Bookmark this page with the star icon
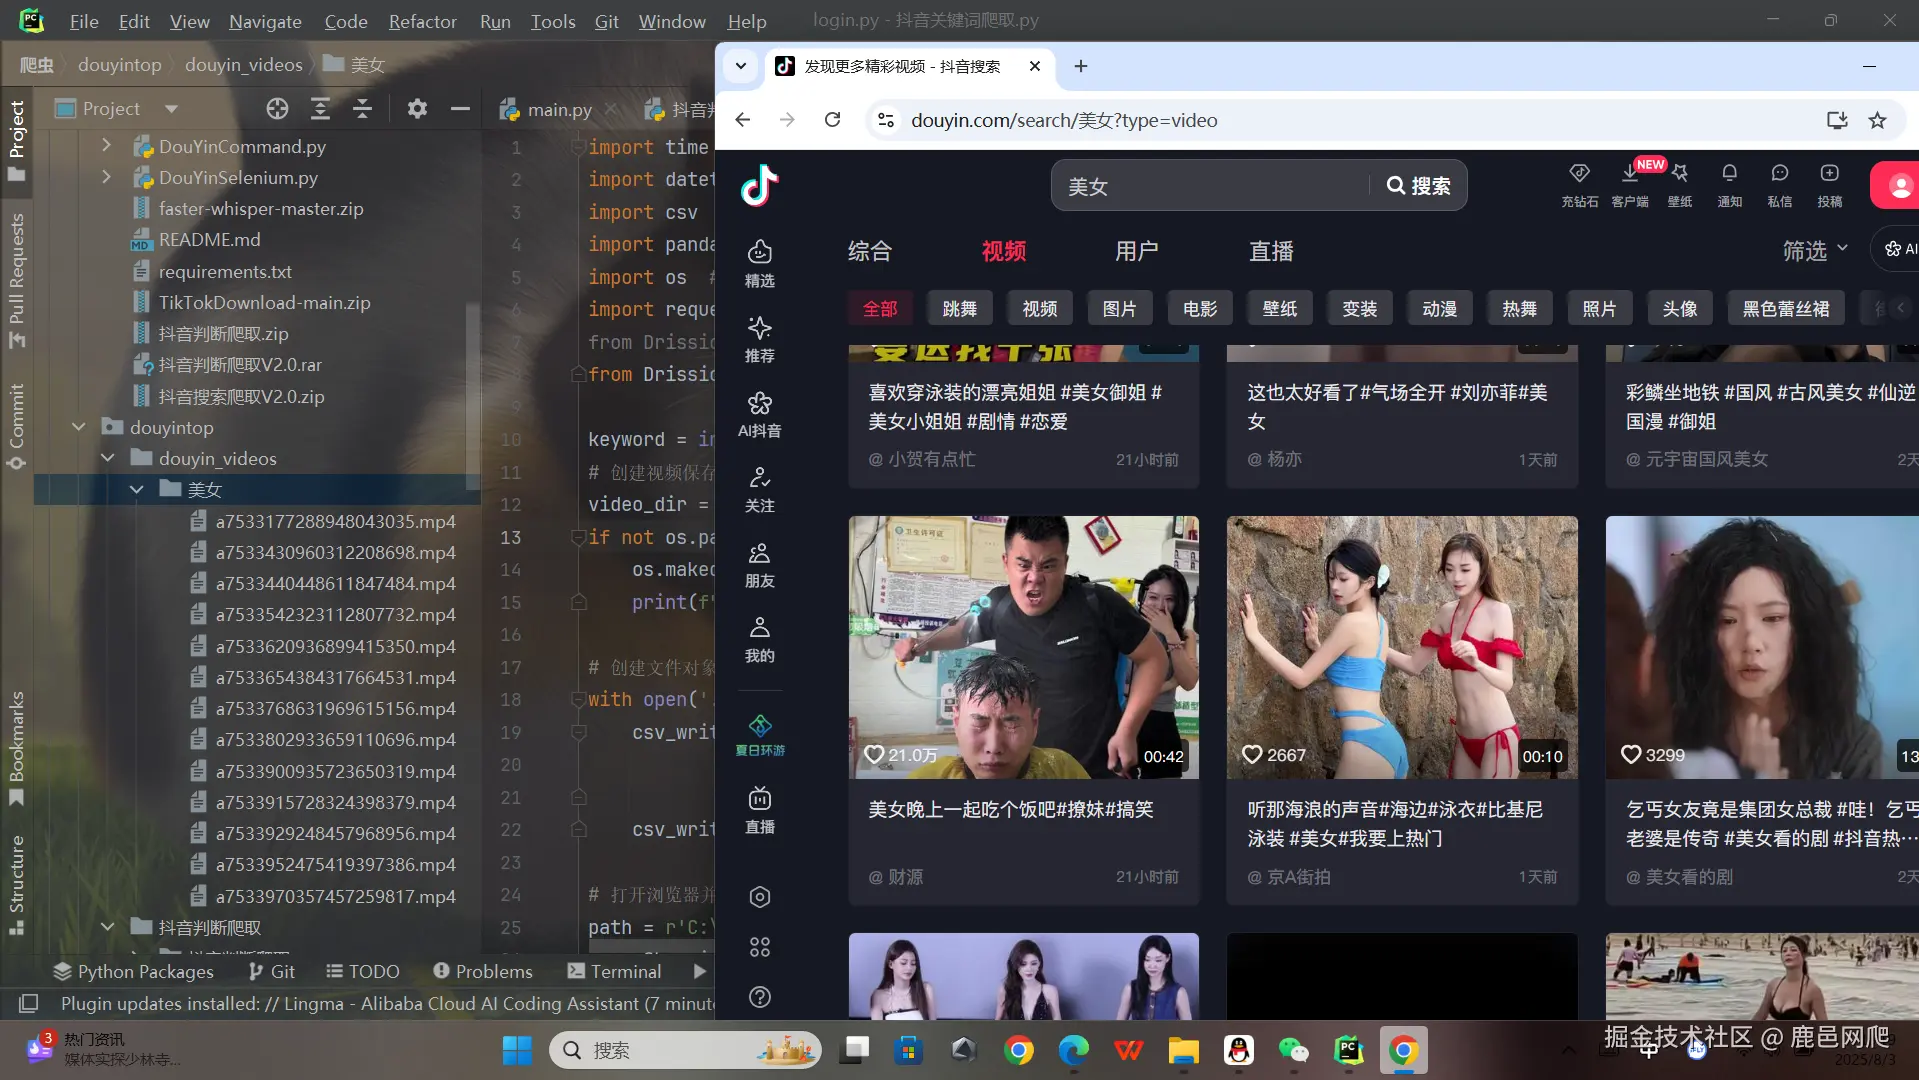The image size is (1919, 1080). [1878, 120]
